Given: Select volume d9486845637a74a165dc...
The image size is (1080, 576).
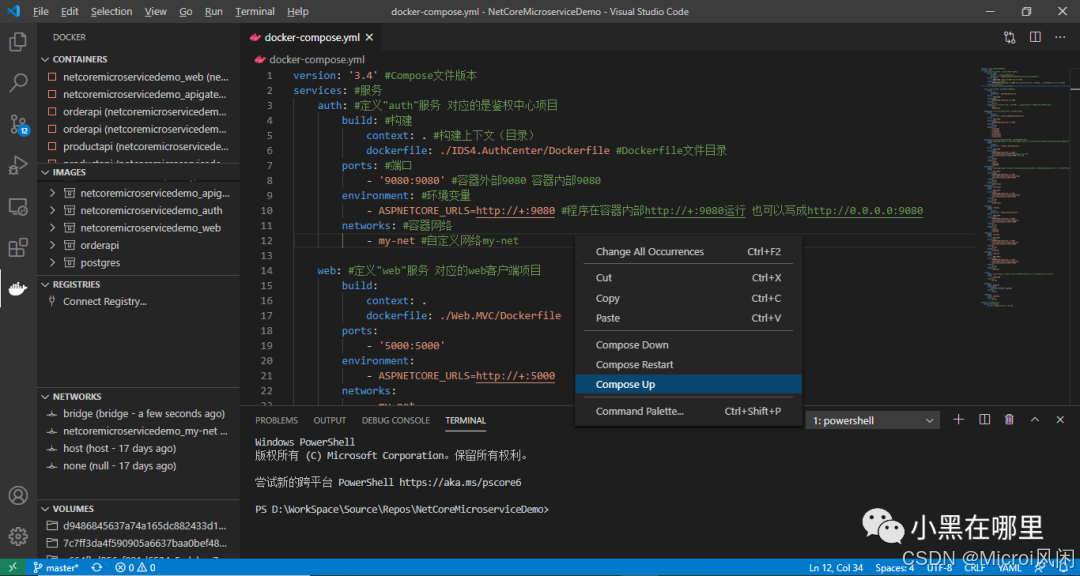Looking at the screenshot, I should pos(138,526).
